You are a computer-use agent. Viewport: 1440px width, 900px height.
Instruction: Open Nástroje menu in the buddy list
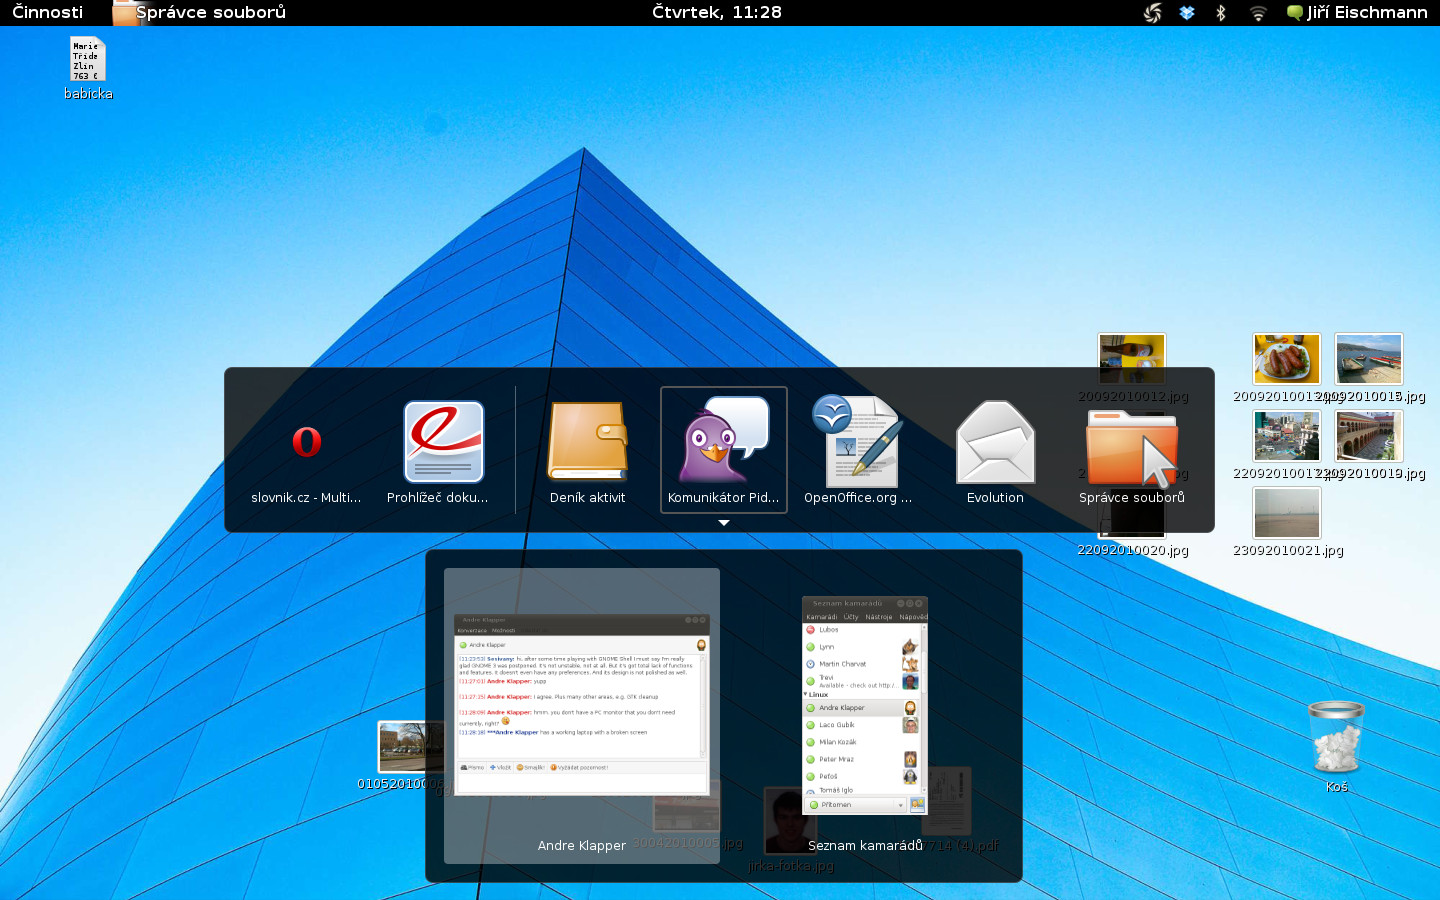(x=879, y=617)
